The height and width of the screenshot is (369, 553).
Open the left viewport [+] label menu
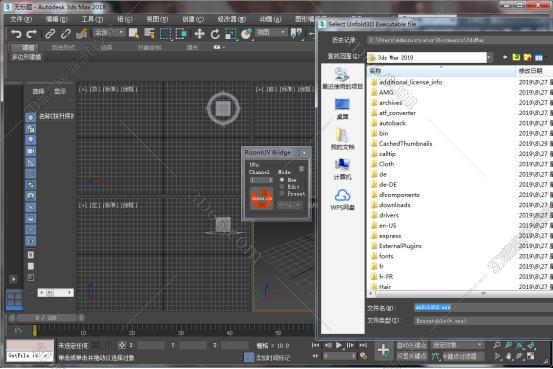83,205
